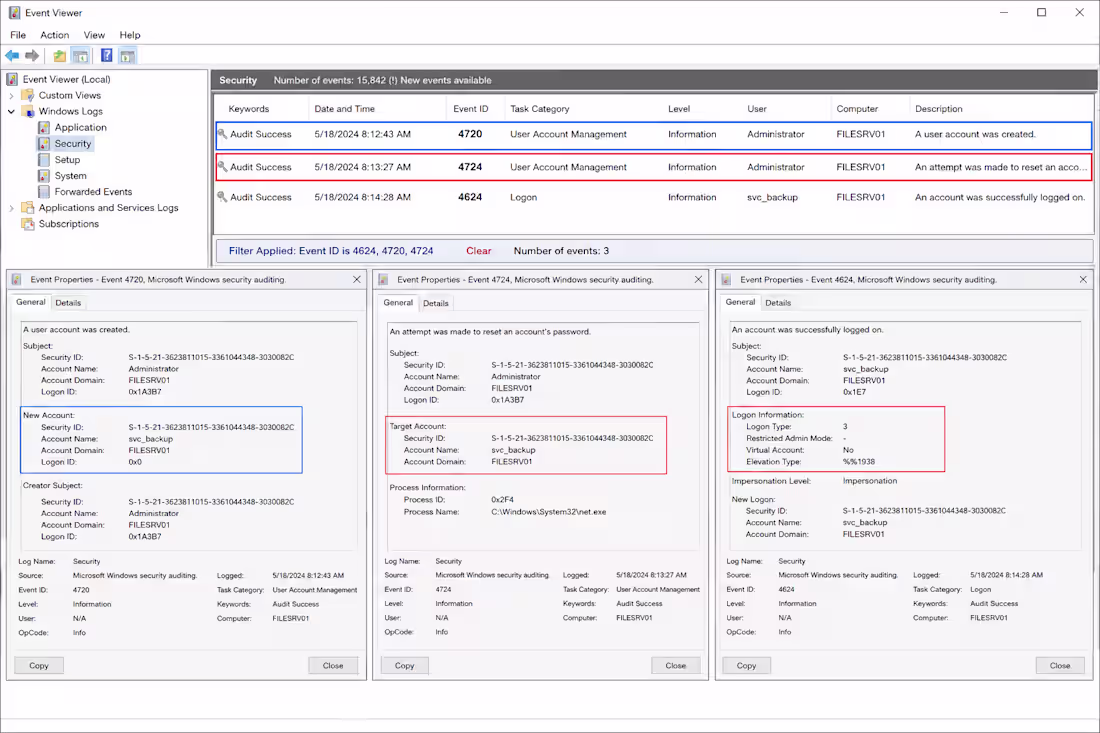
Task: Select the 5/18/2024 8:12:43 AM event row
Action: (654, 135)
